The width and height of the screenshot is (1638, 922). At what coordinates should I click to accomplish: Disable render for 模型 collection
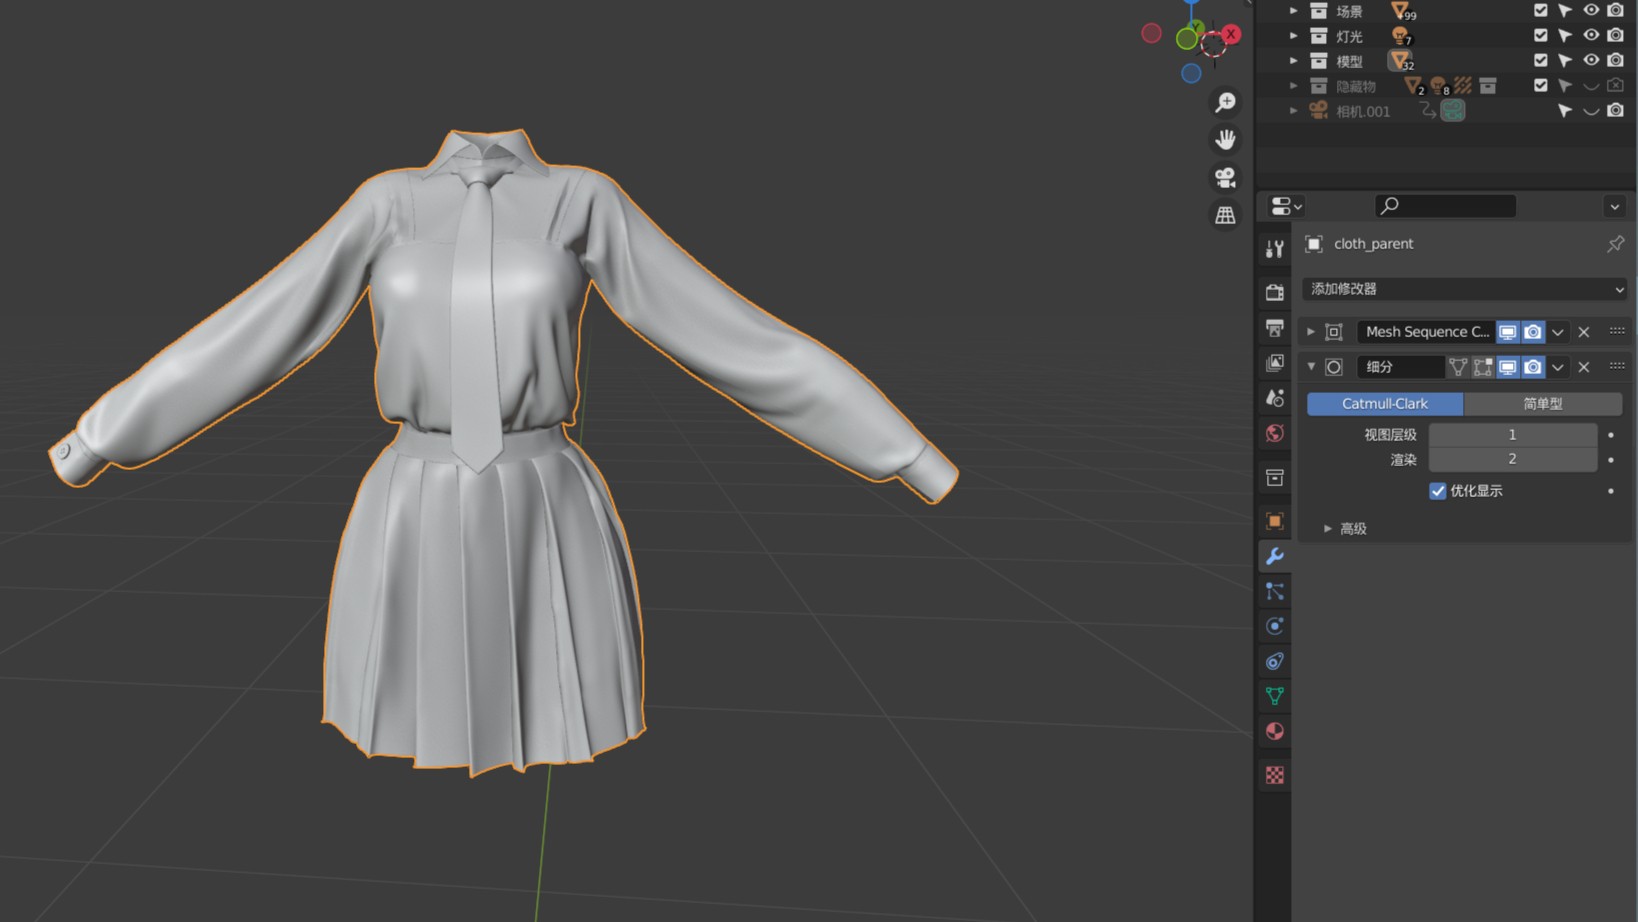[1616, 61]
